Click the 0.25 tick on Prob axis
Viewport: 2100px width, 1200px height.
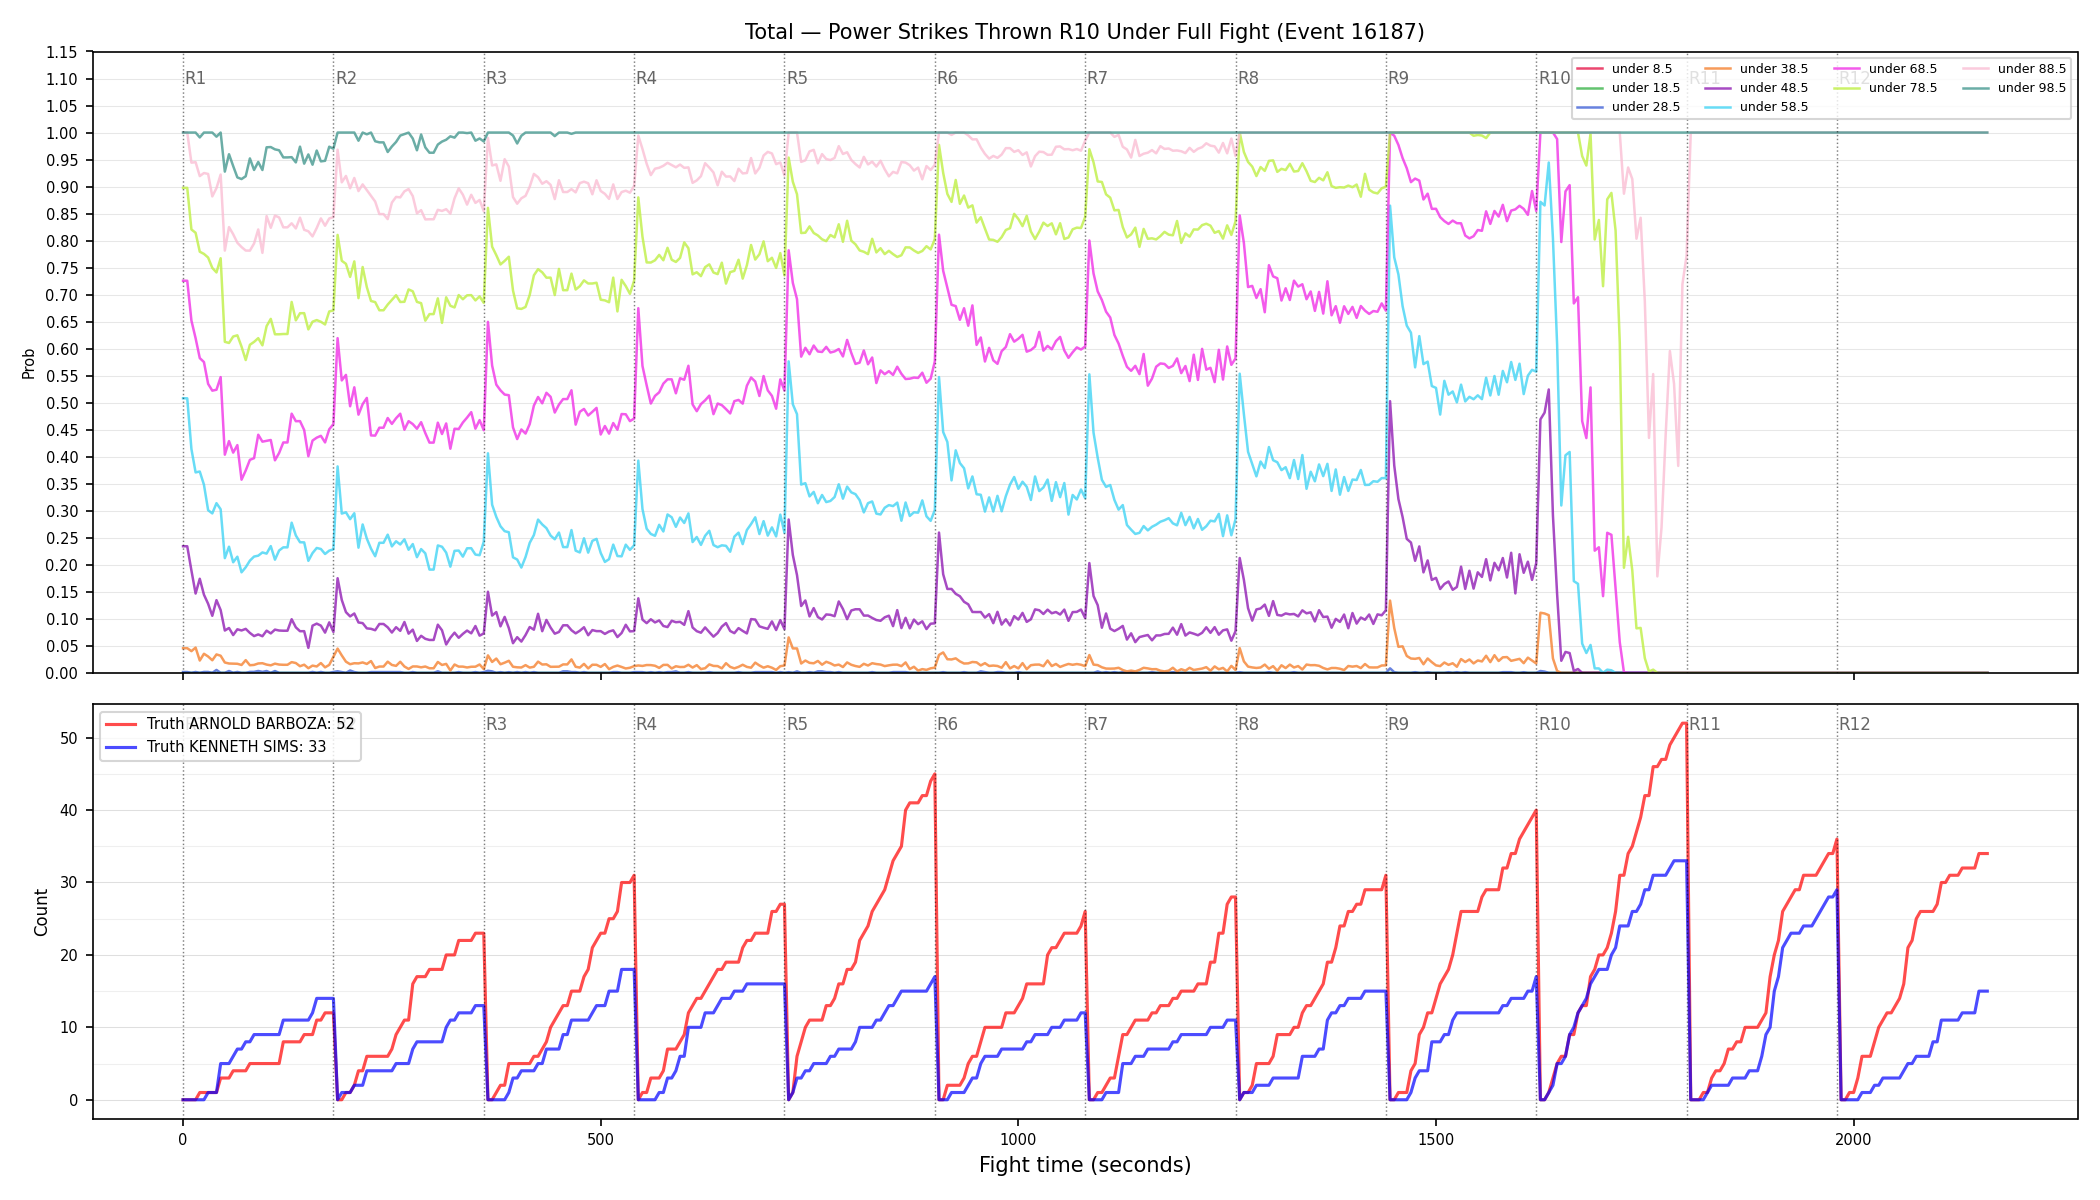point(62,538)
